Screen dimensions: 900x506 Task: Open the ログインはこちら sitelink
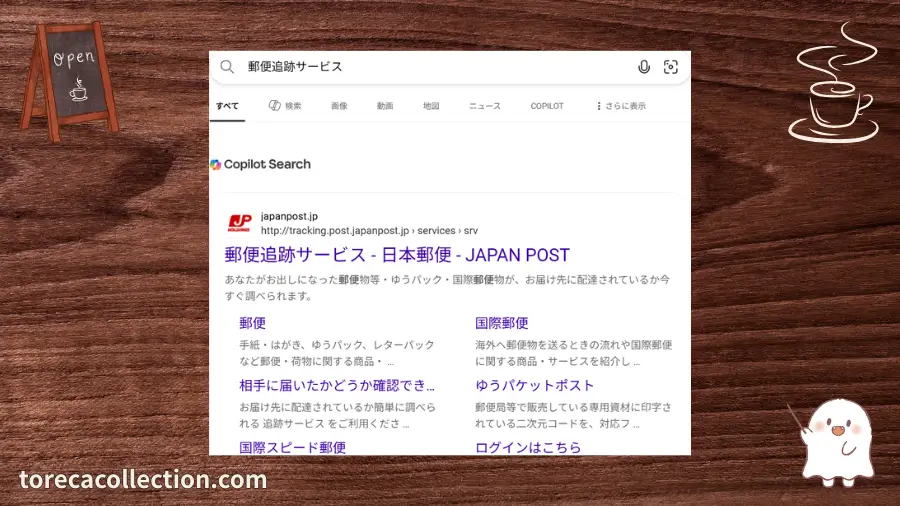pos(528,447)
